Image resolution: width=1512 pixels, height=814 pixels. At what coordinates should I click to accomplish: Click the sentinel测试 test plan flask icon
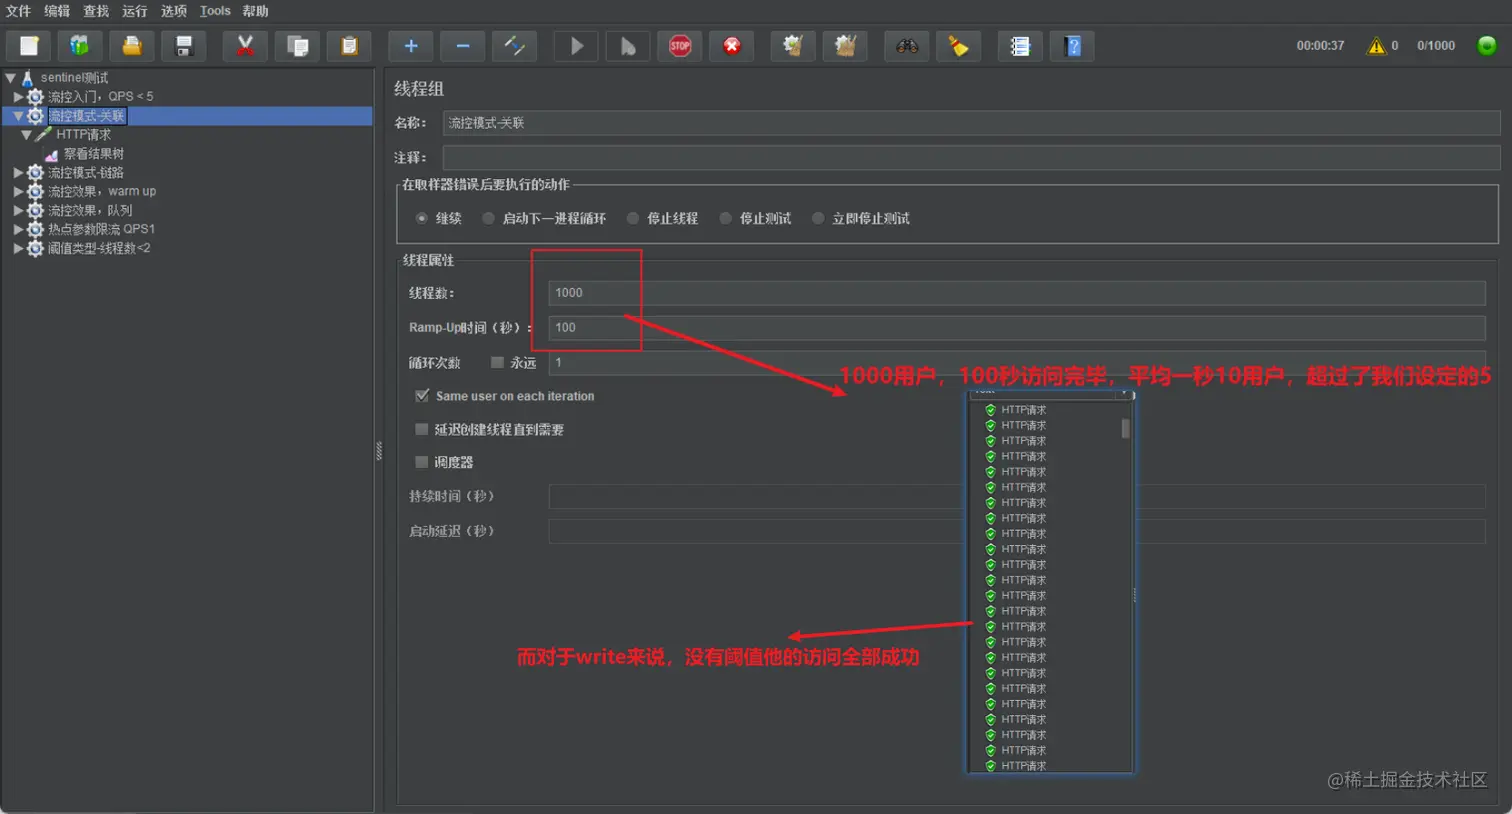pyautogui.click(x=27, y=77)
